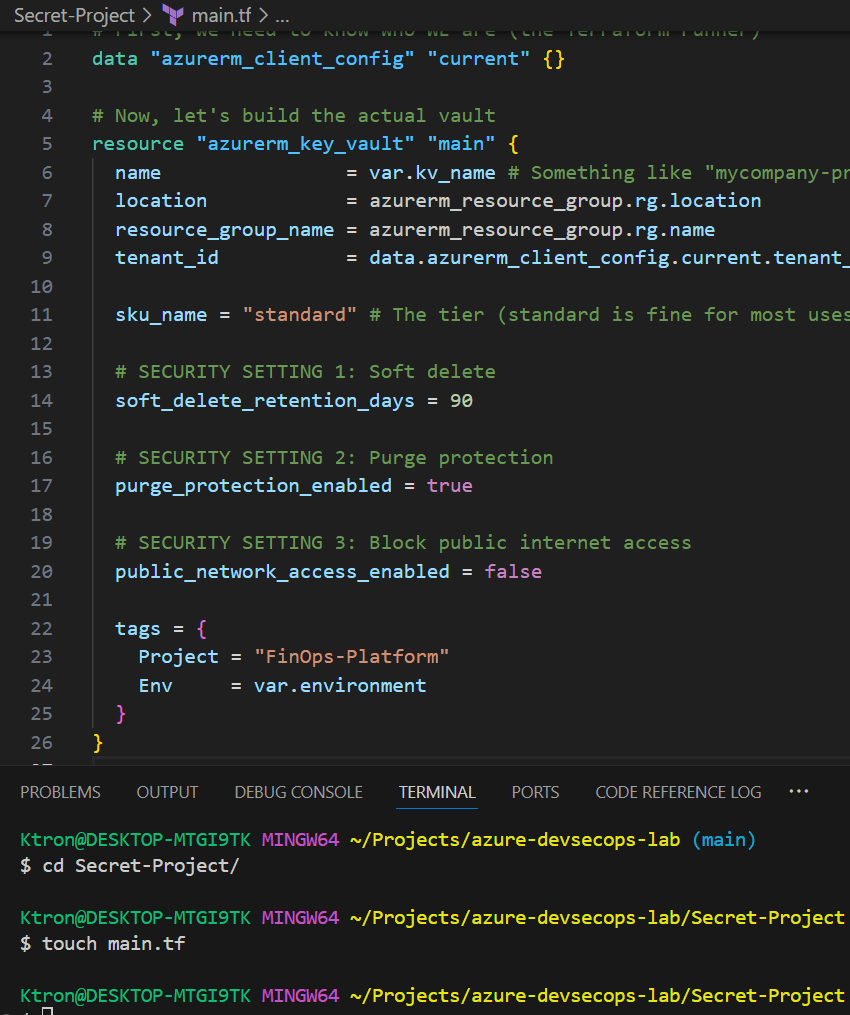Place cursor on purge_protection_enabled true value
Screen dimensions: 850x1015
(x=449, y=486)
